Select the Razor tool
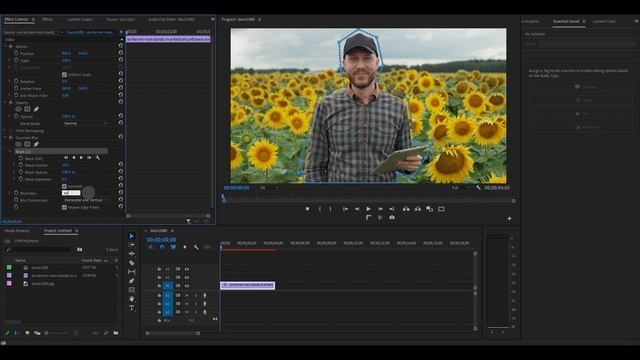Screen dimensions: 640x360 [131, 263]
